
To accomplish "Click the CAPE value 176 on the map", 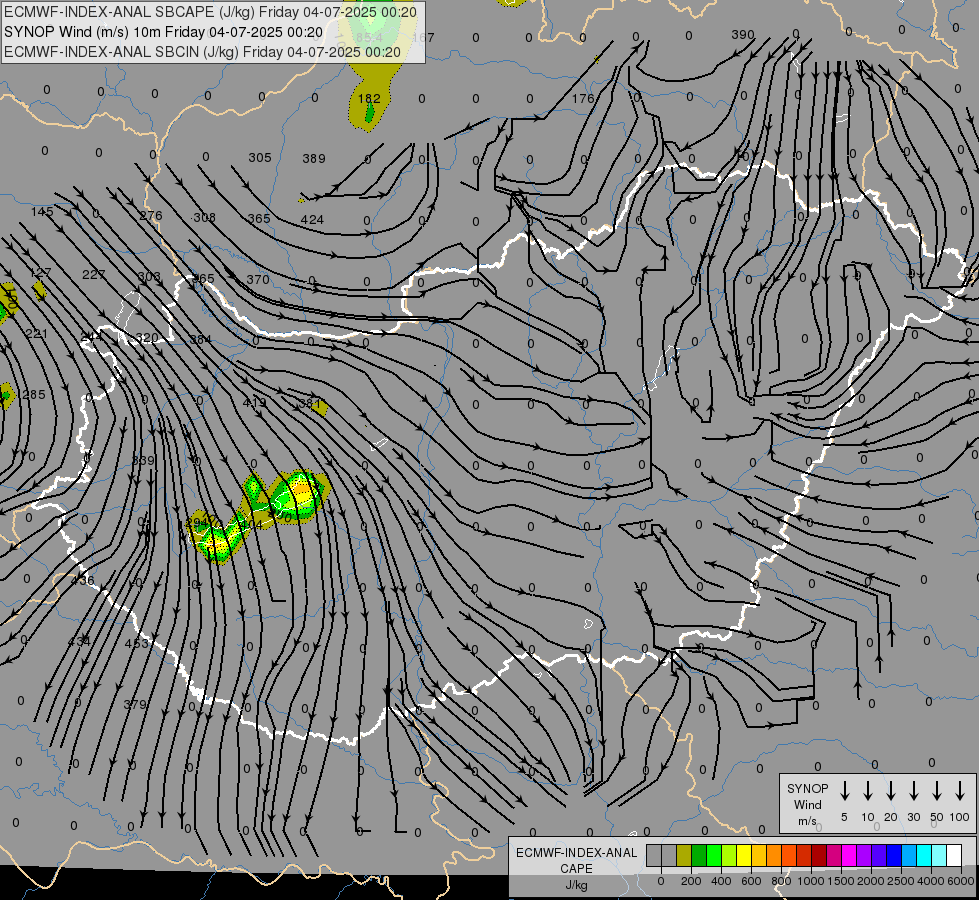I will point(583,99).
